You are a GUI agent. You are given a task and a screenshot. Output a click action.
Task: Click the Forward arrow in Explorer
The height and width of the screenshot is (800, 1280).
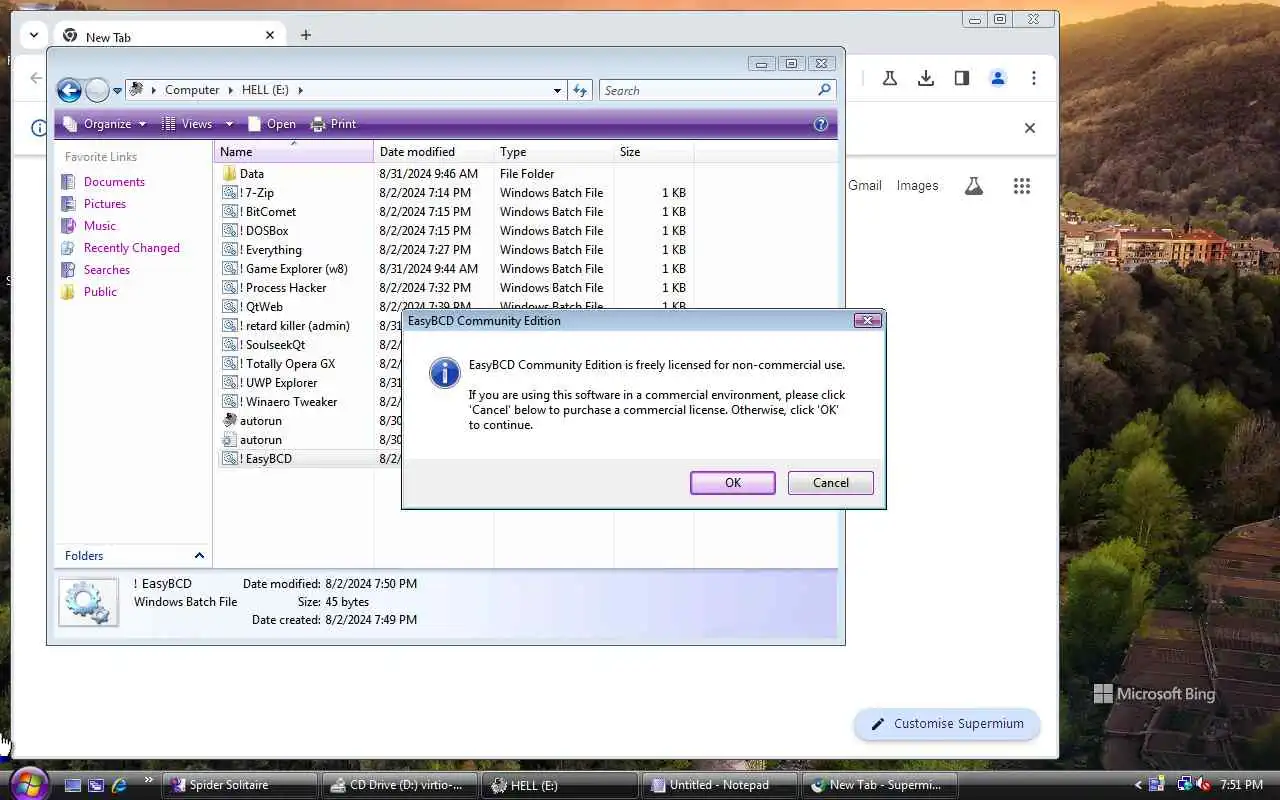97,91
